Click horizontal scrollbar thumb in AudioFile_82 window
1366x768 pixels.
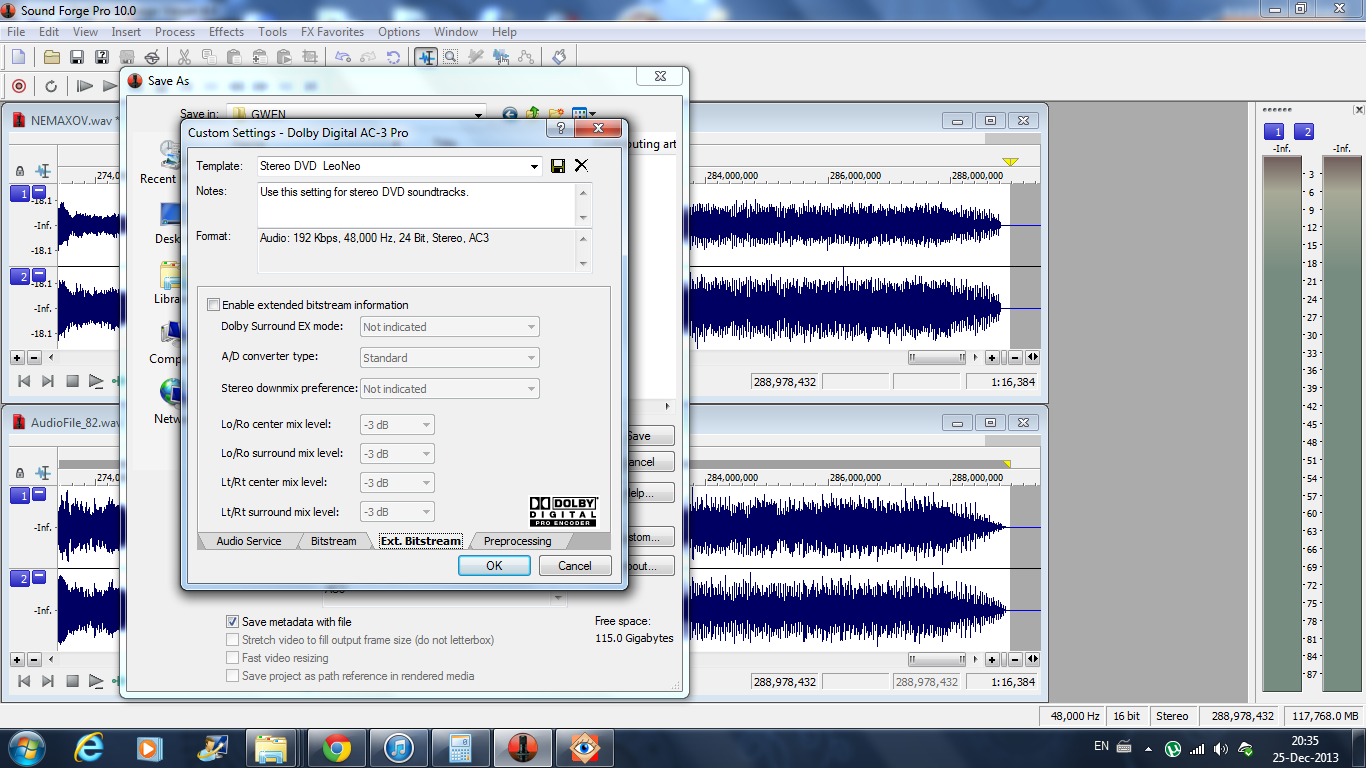point(937,659)
